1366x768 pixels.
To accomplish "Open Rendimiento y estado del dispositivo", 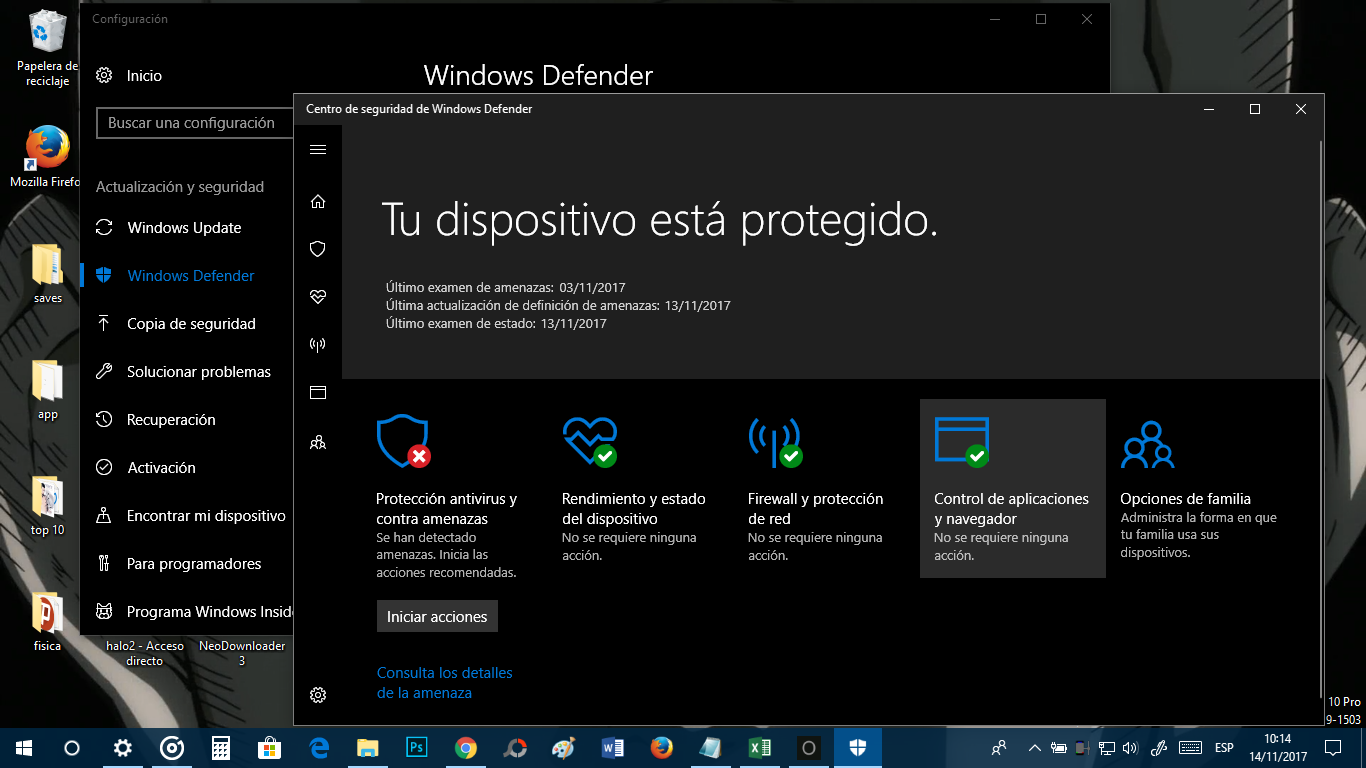I will [634, 509].
